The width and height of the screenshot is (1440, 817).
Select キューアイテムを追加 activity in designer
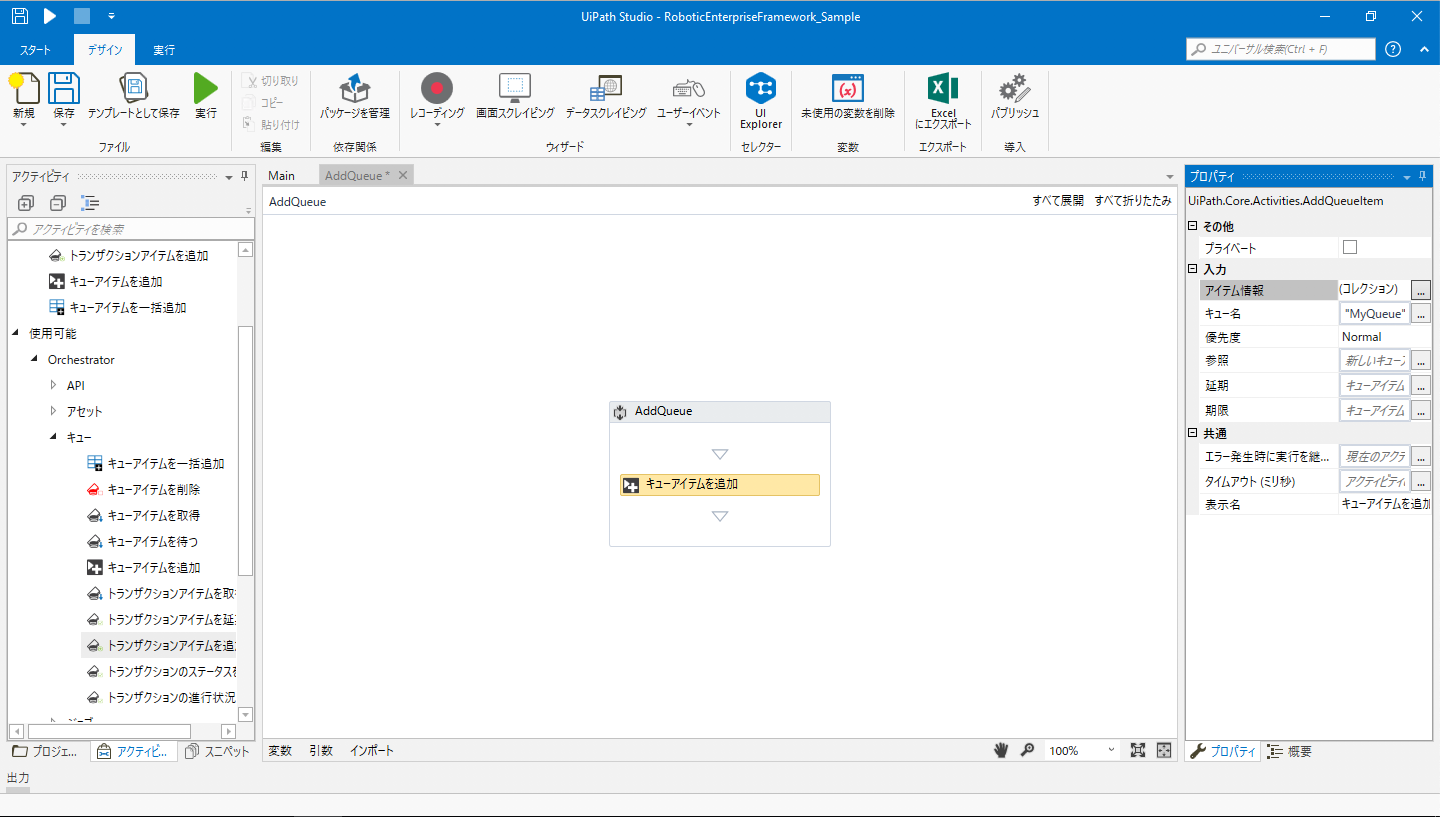[x=720, y=484]
